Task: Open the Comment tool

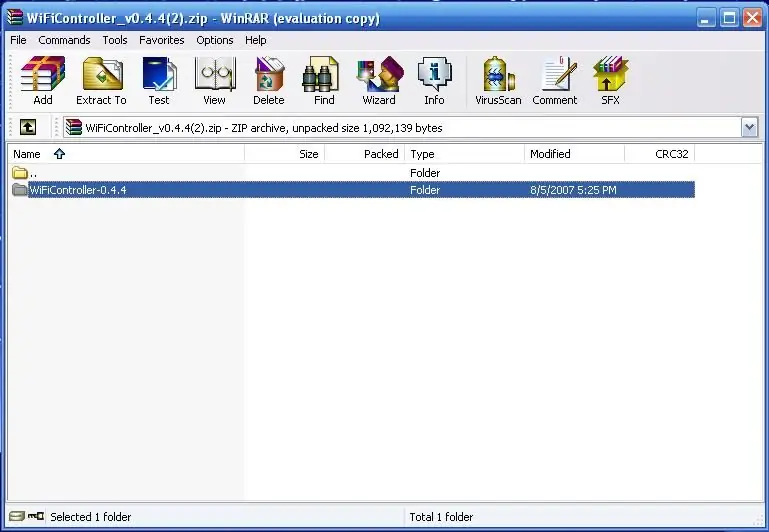Action: click(x=555, y=81)
